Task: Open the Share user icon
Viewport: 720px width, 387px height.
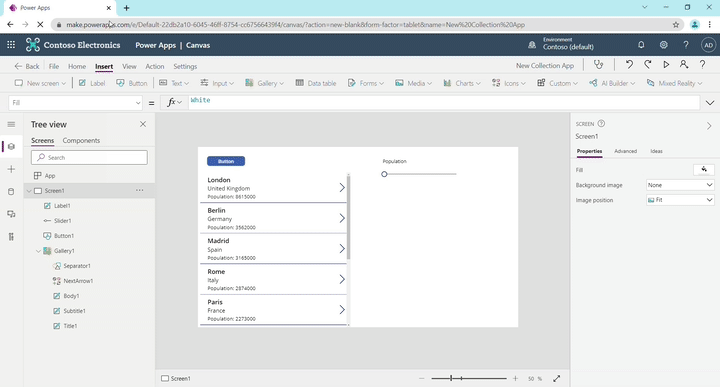Action: [684, 65]
